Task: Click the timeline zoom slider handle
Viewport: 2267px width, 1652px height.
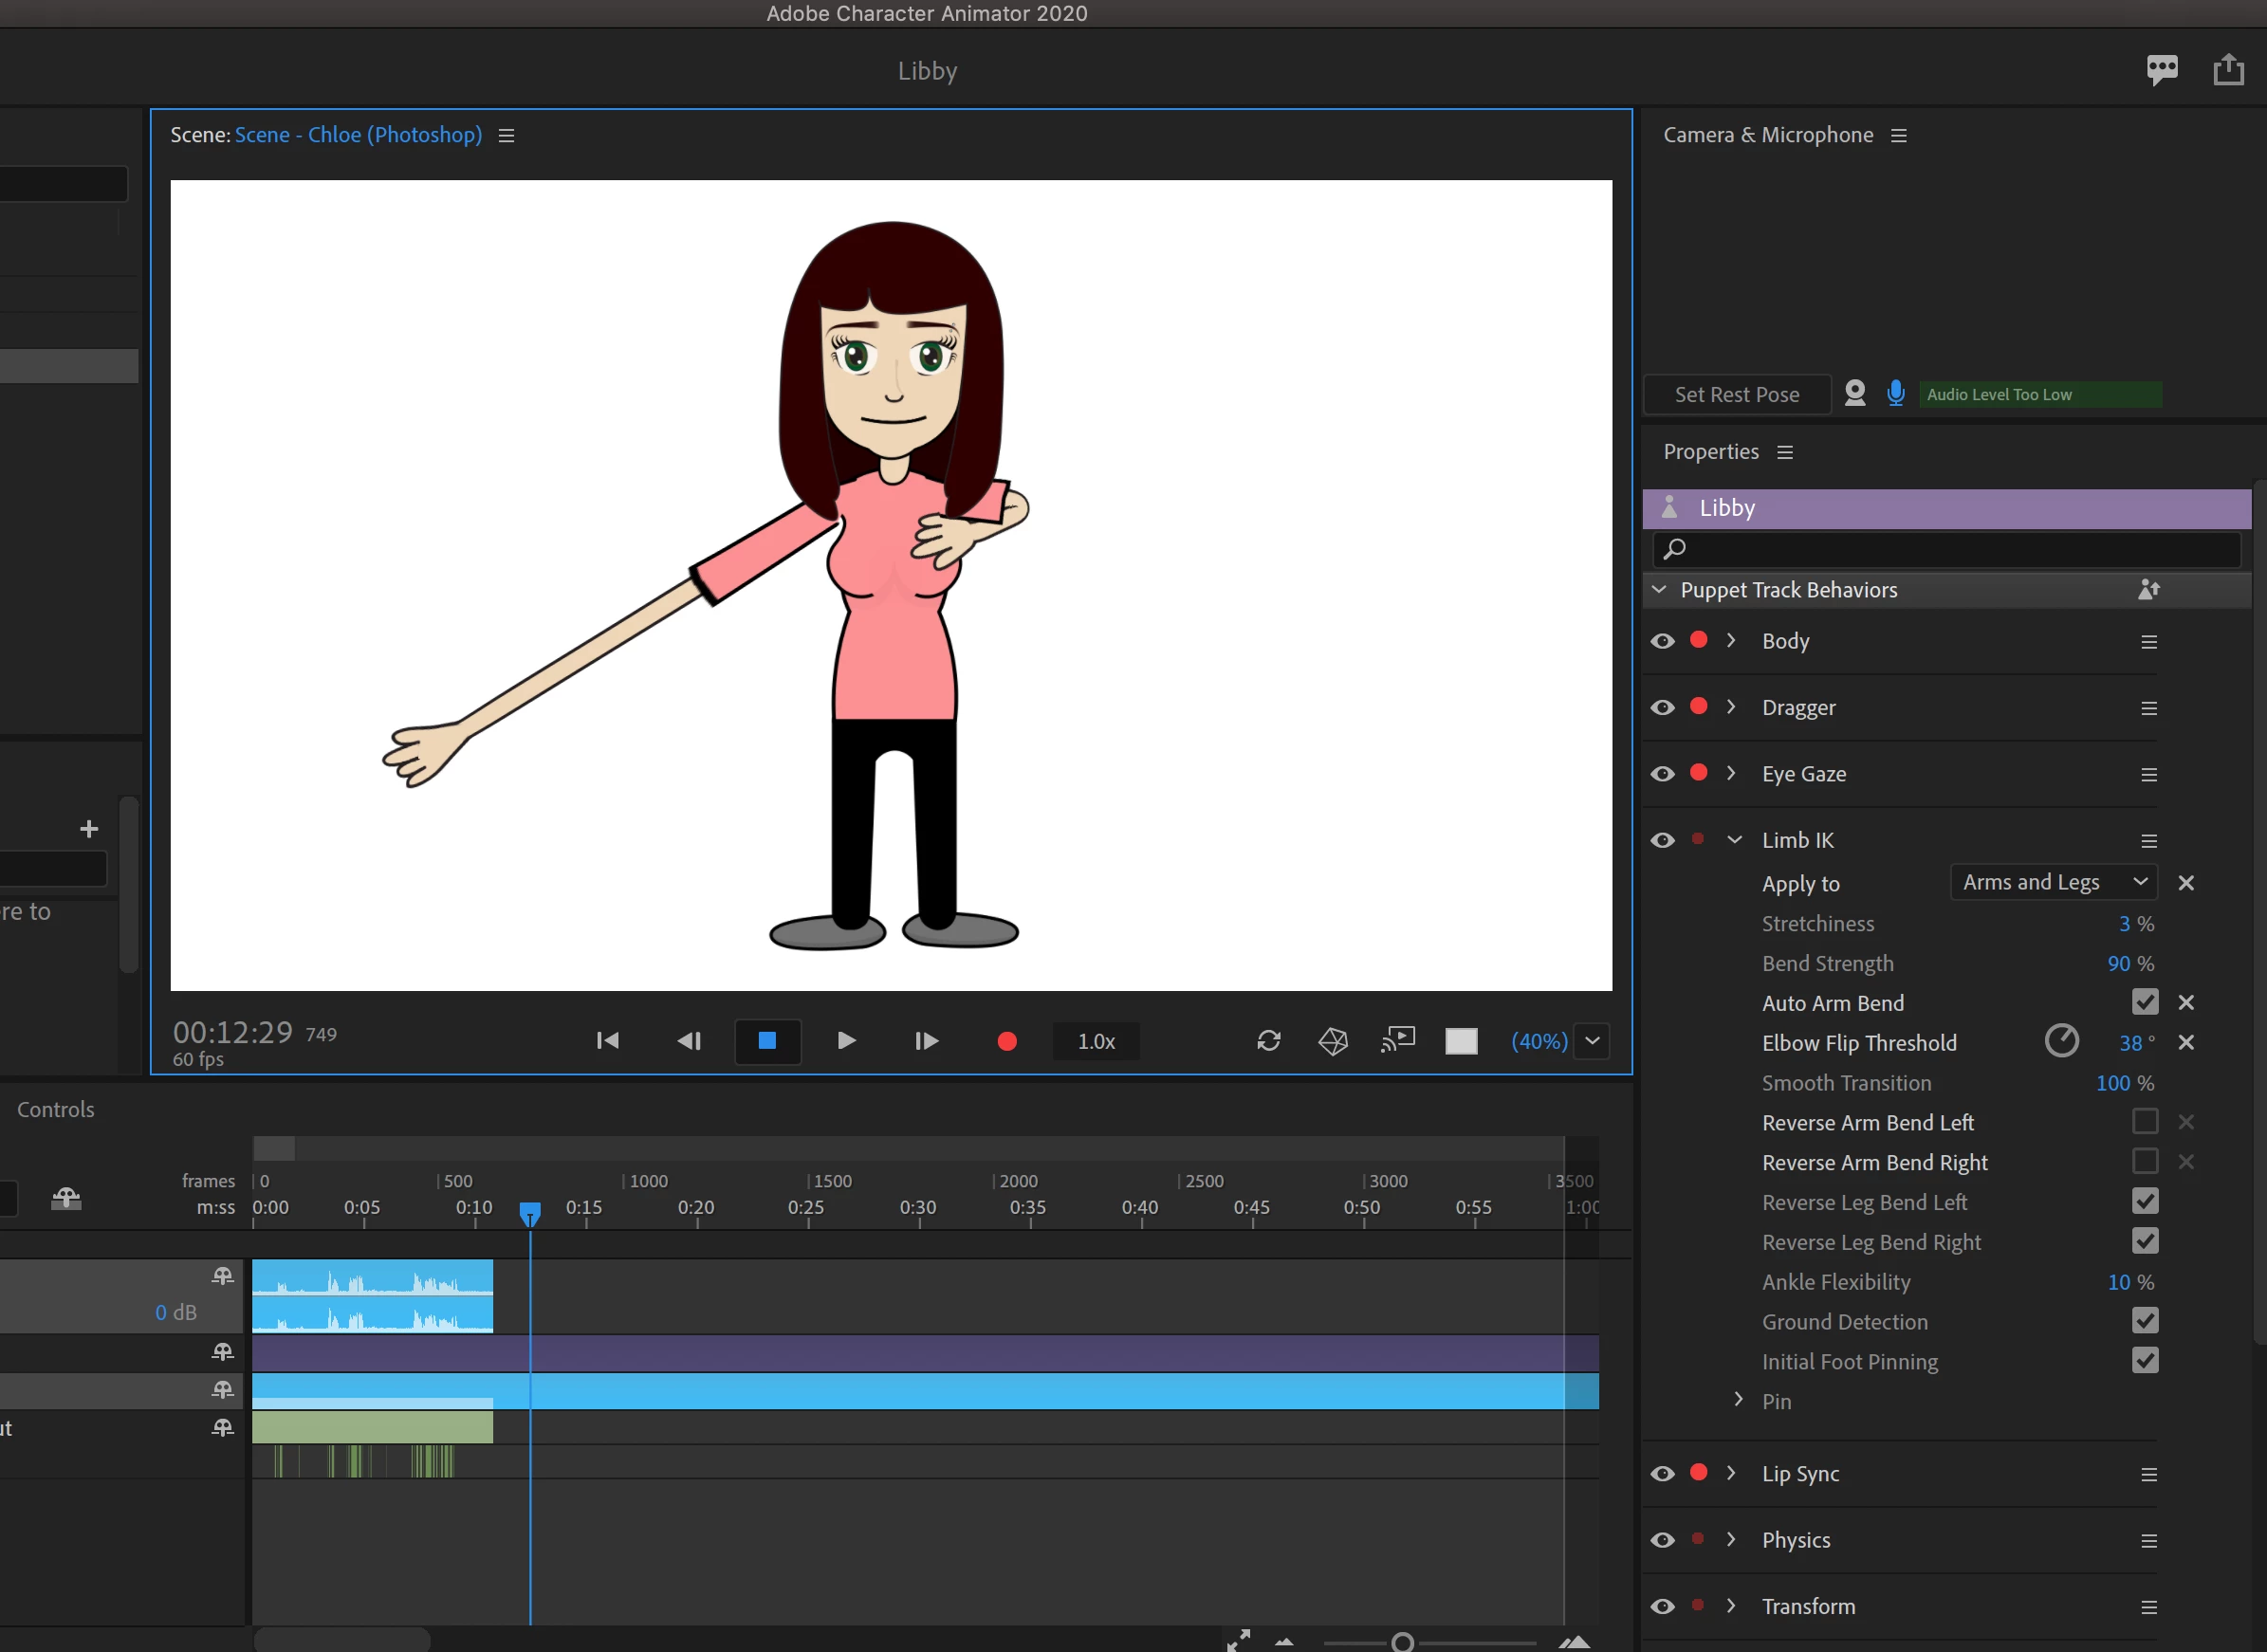Action: pos(1402,1642)
